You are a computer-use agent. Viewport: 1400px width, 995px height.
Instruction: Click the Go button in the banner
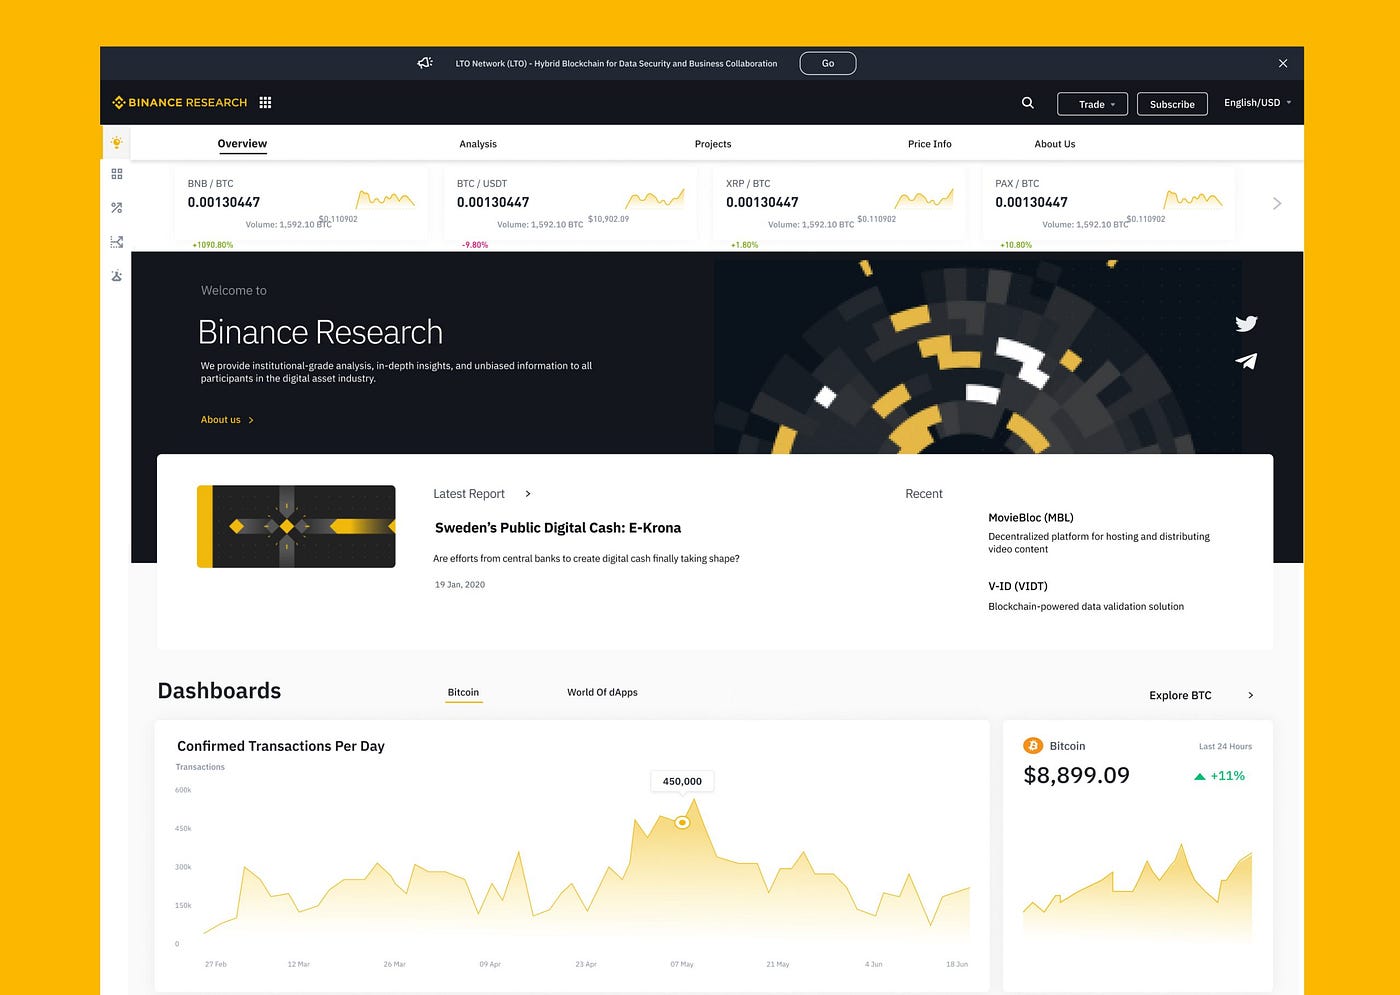pos(828,63)
